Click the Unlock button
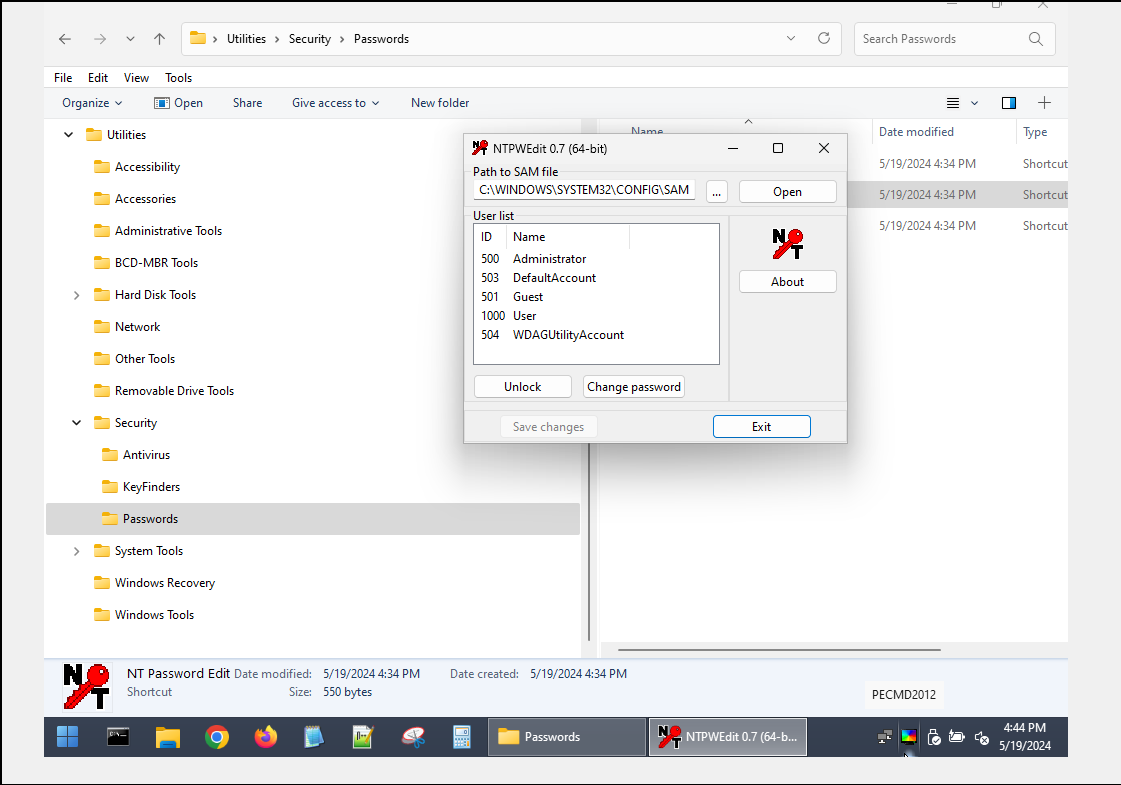 (523, 387)
